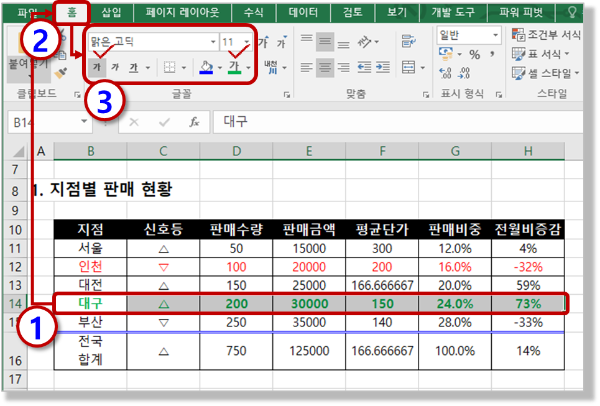Image resolution: width=600 pixels, height=406 pixels.
Task: Click the decrease decimal icon
Action: (464, 73)
